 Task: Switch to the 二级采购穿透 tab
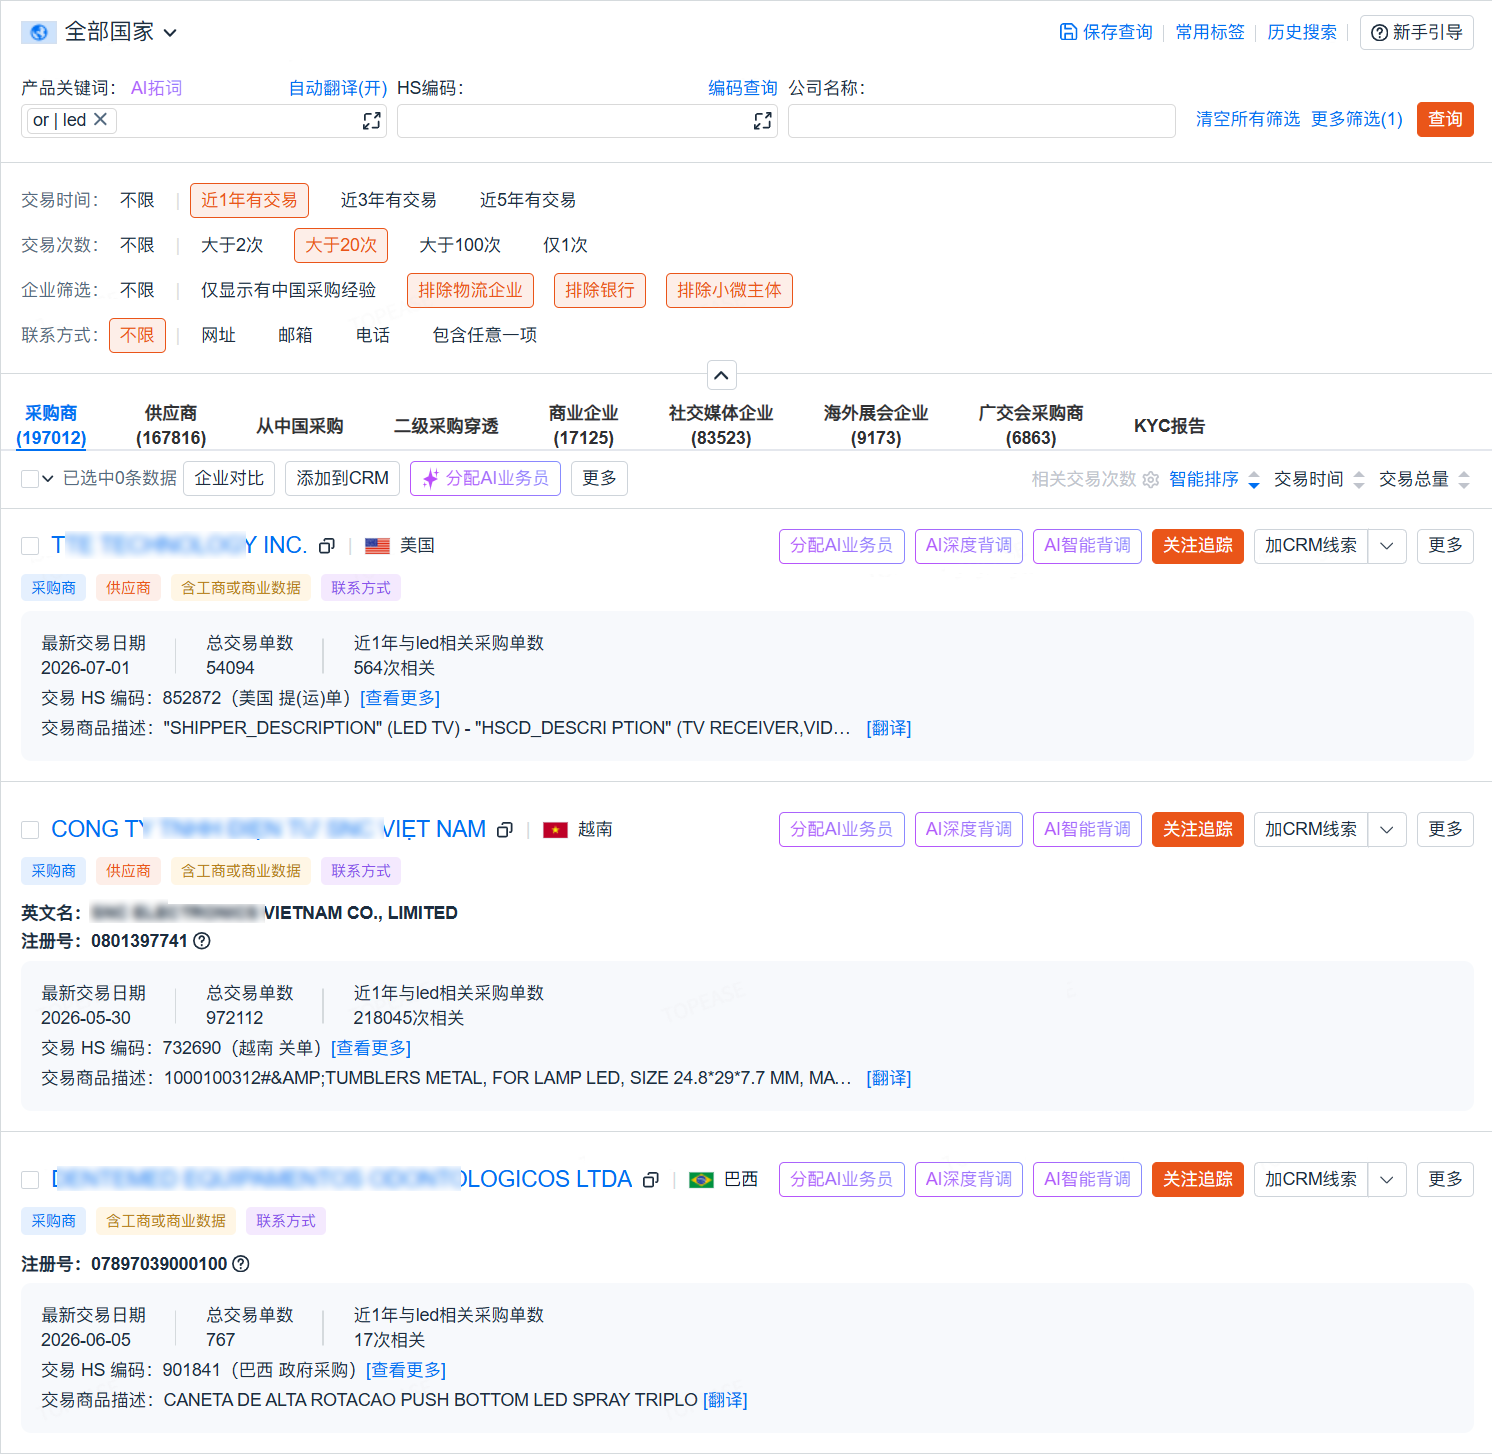(446, 426)
